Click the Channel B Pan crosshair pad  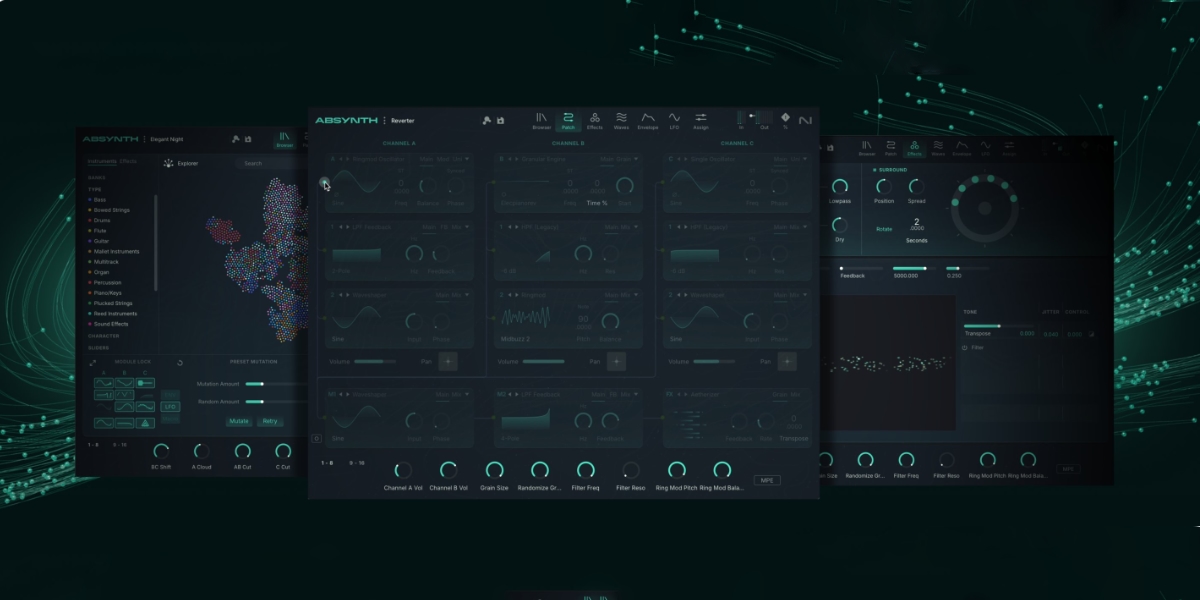point(616,361)
